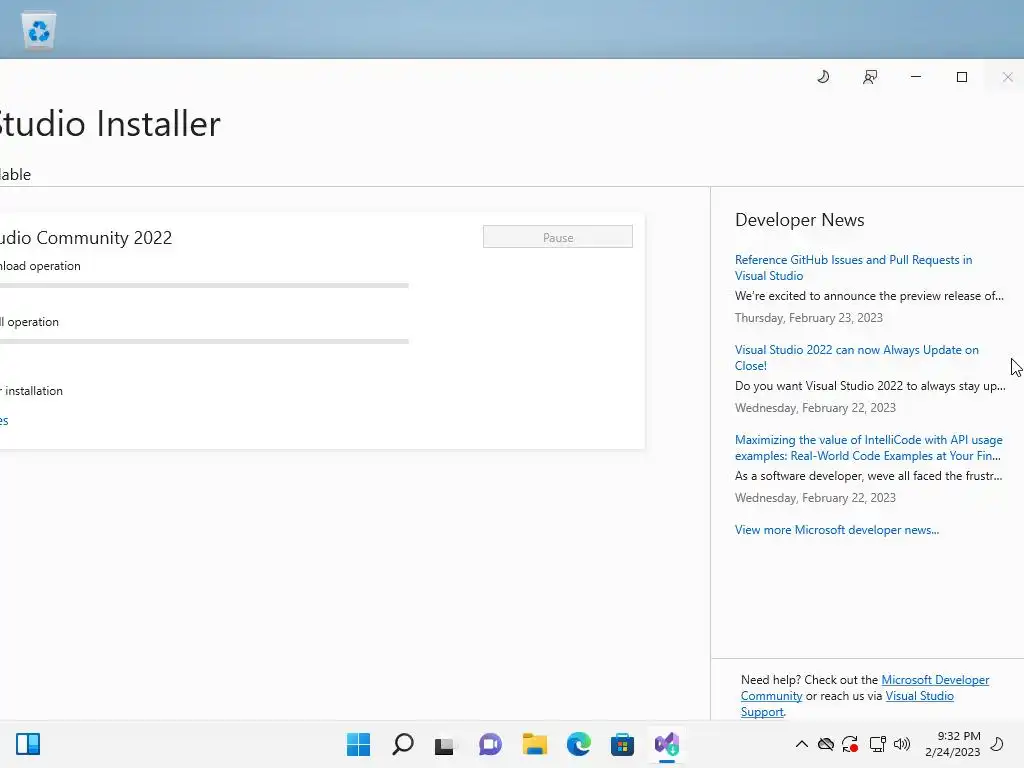Select 'As a software developer' summary text

(868, 476)
